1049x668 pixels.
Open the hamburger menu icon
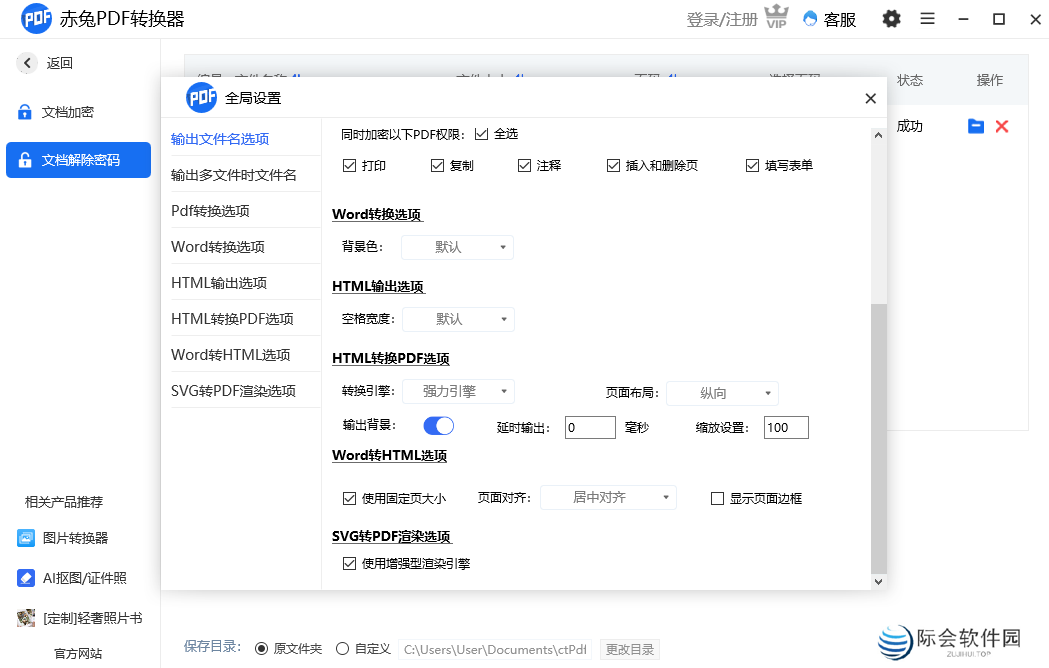click(928, 19)
